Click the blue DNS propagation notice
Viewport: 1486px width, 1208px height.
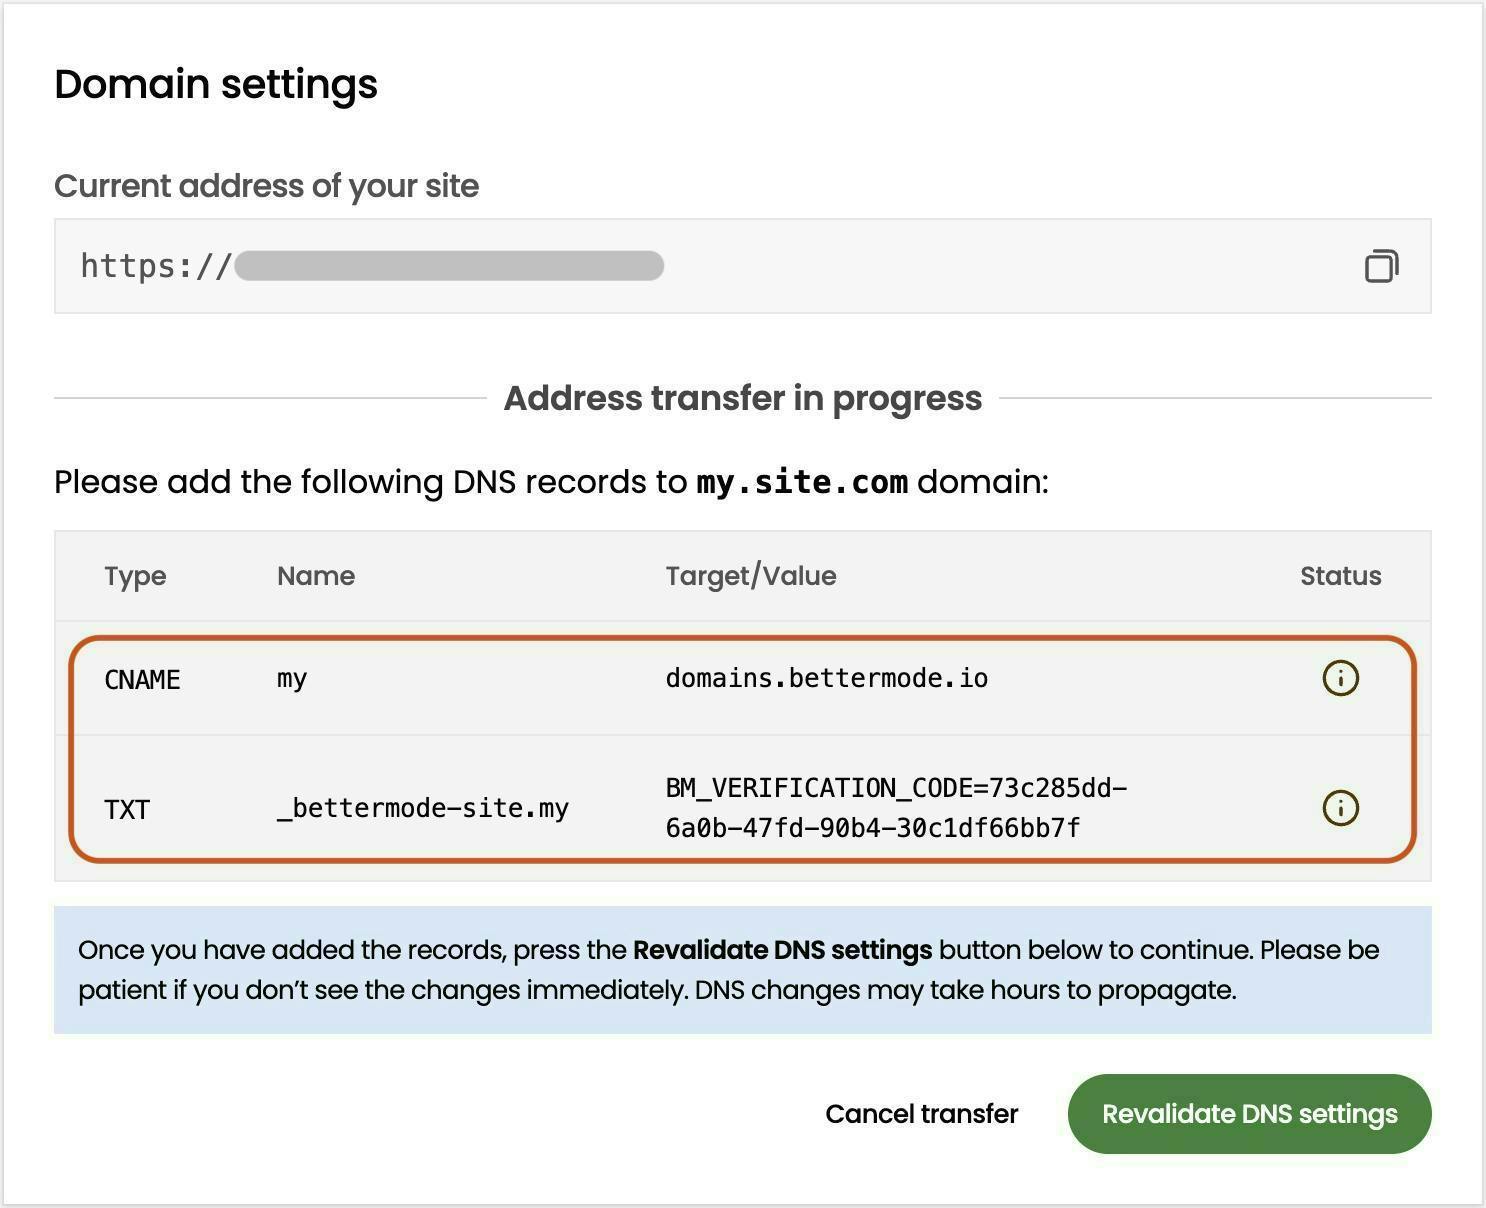742,970
